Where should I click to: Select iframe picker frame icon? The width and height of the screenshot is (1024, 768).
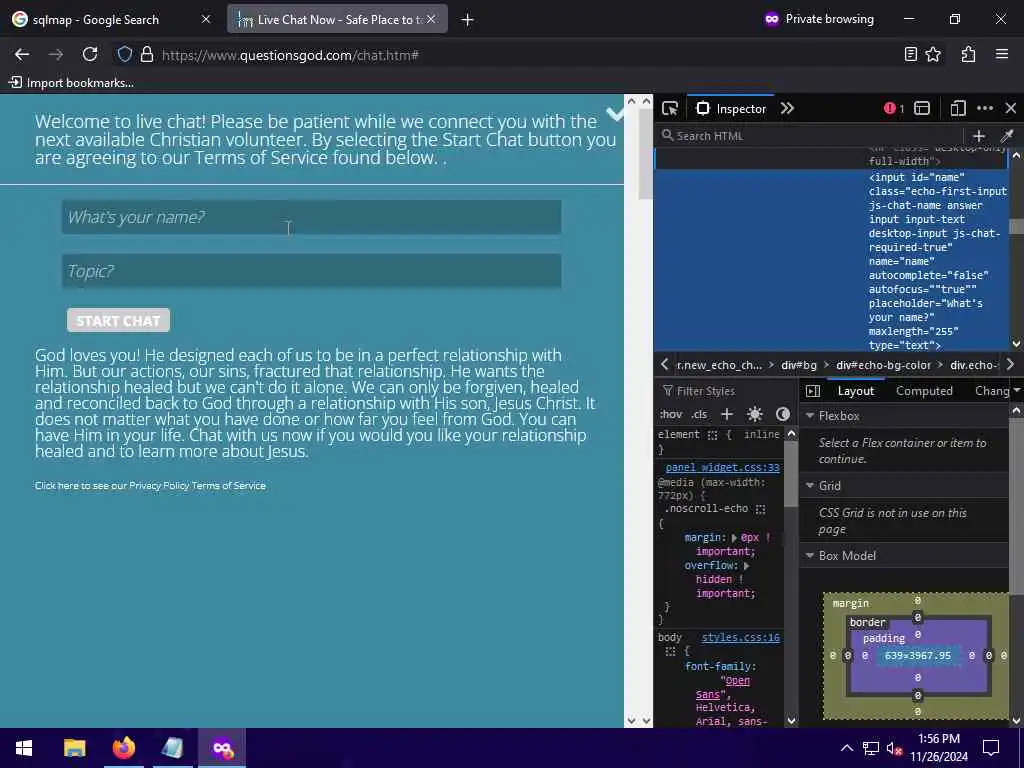click(x=921, y=108)
